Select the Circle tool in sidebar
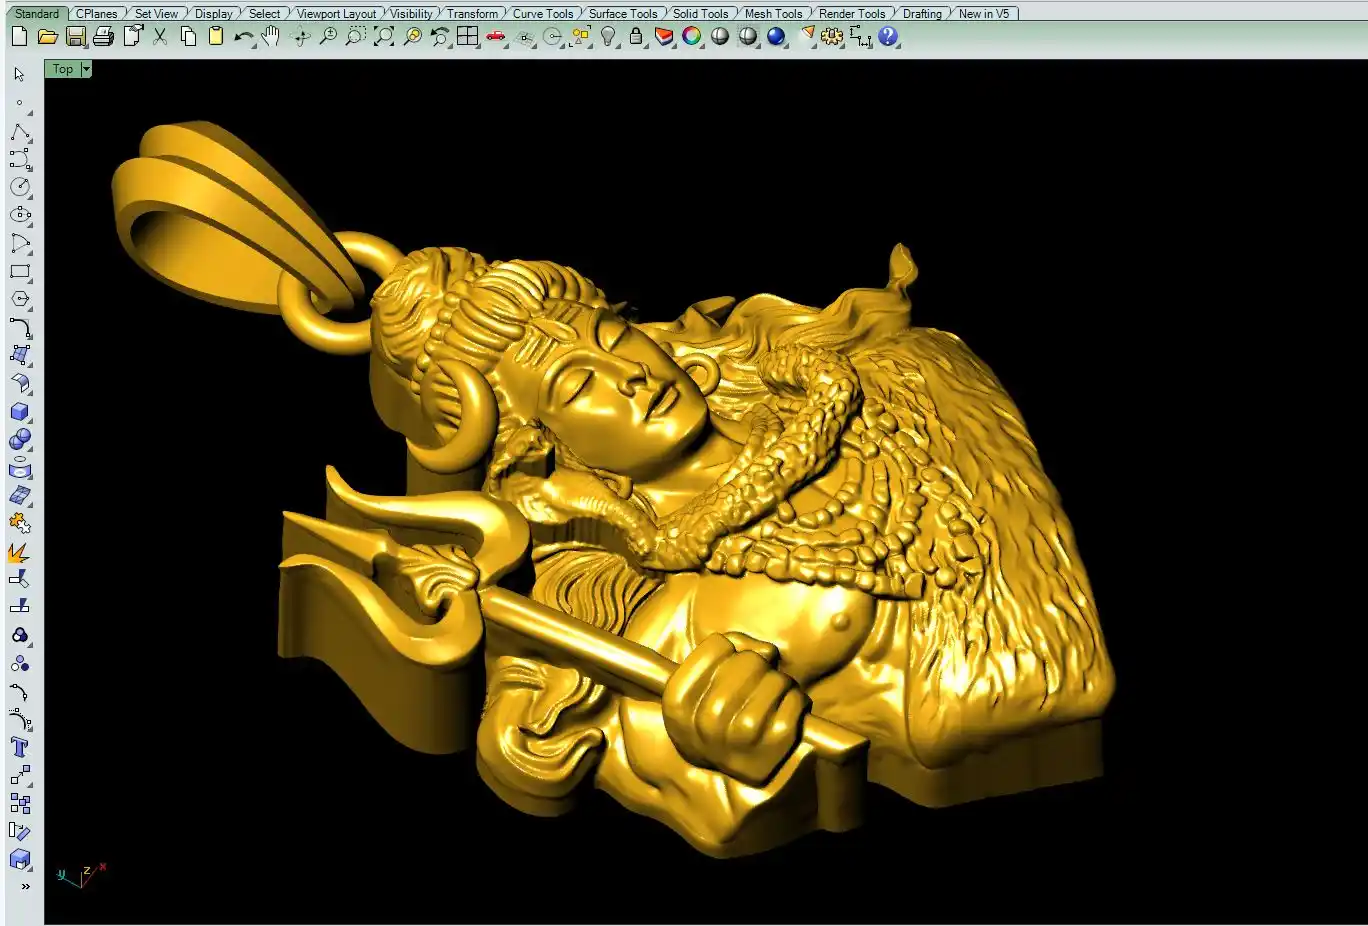This screenshot has height=926, width=1368. click(20, 187)
